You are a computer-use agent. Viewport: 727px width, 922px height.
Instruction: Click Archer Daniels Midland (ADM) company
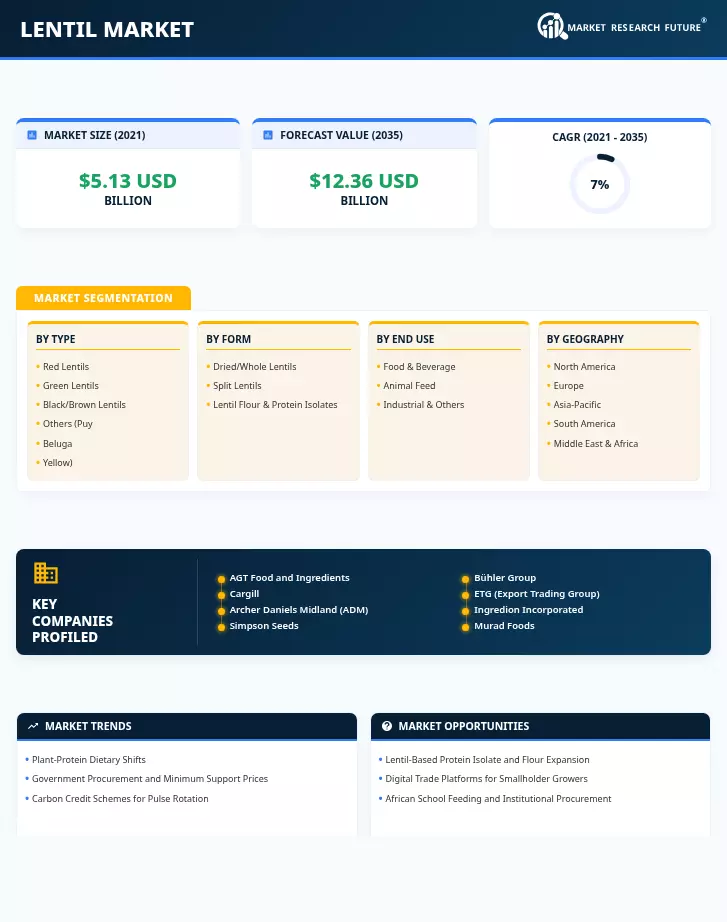[x=299, y=610]
